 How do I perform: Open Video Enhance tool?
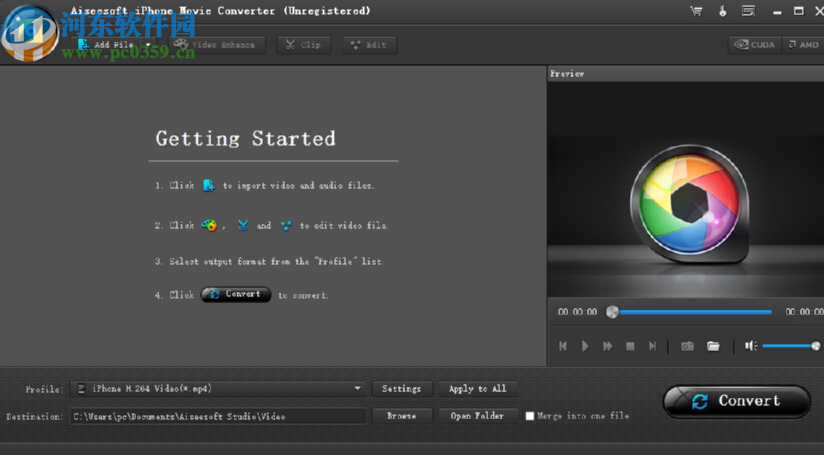[x=217, y=45]
